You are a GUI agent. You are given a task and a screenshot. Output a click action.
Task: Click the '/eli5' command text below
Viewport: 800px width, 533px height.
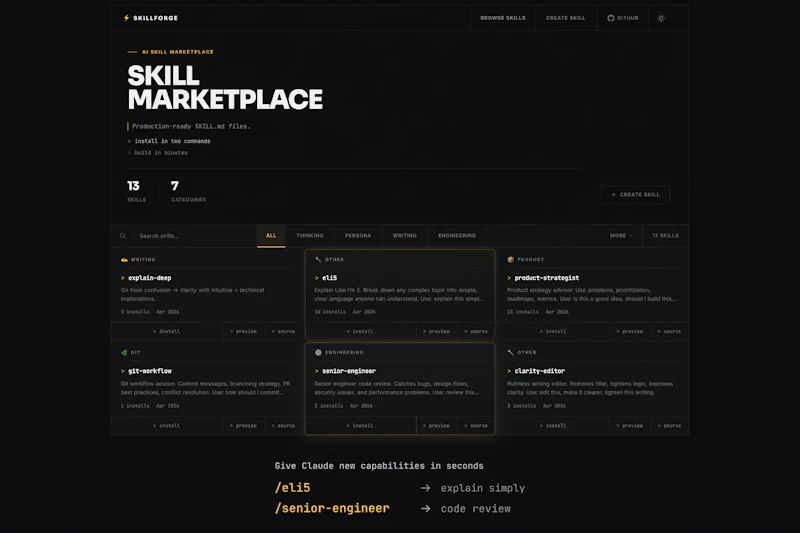[292, 488]
